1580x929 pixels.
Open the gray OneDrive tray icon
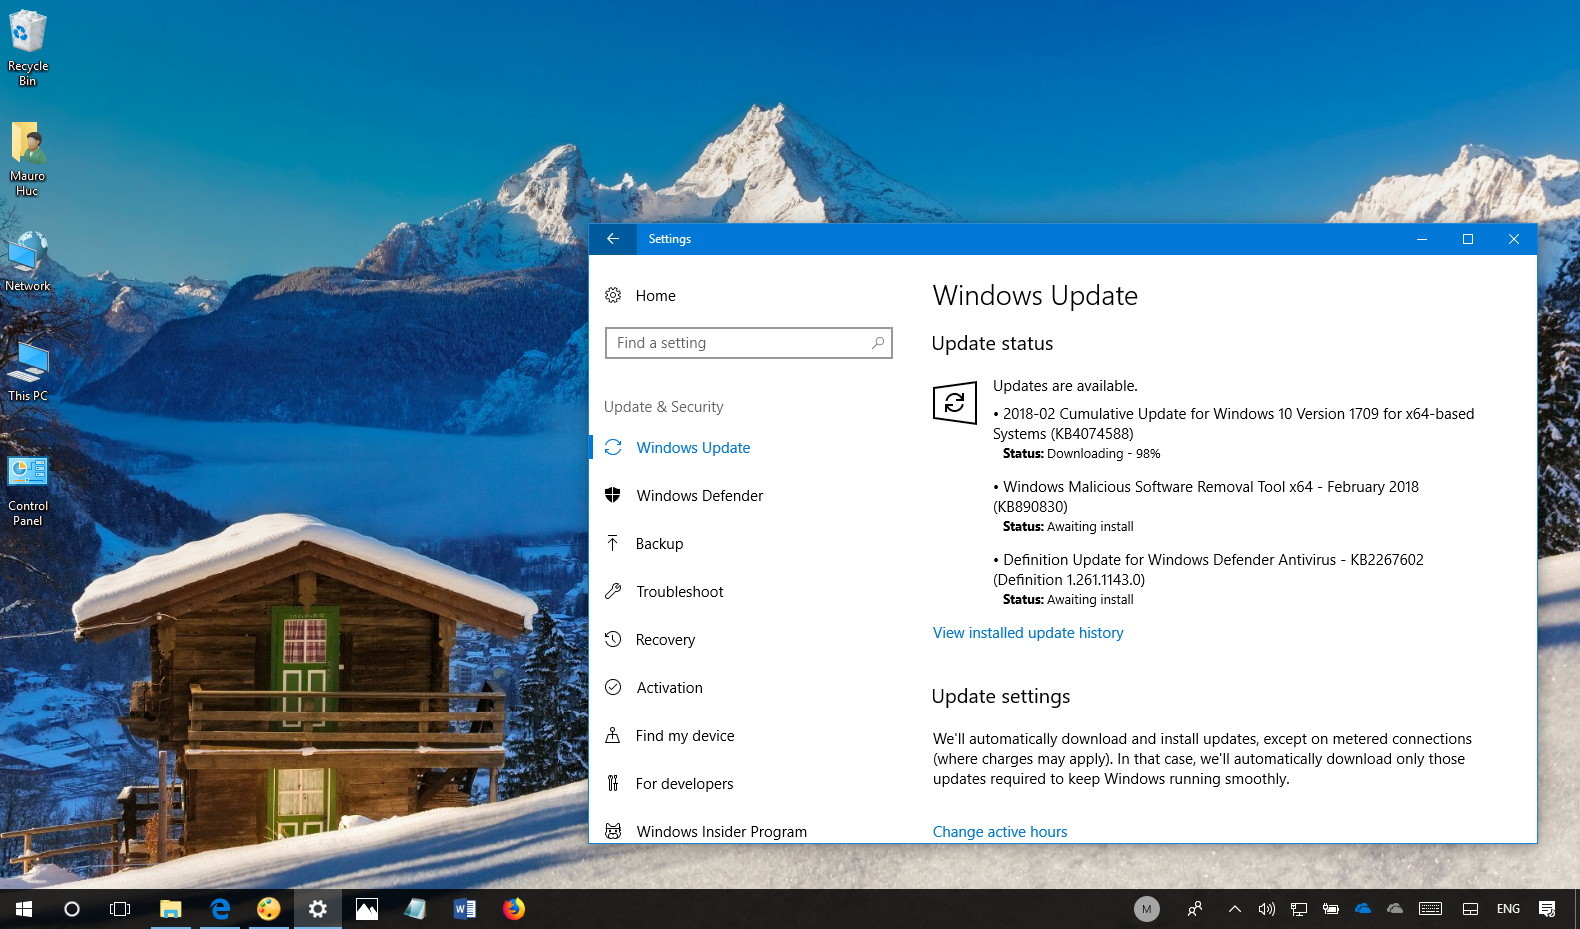pyautogui.click(x=1395, y=909)
